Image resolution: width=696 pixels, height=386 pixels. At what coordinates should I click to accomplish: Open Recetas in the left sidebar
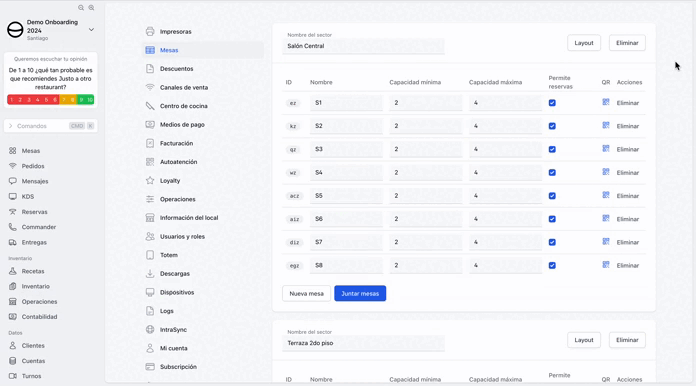click(x=33, y=271)
